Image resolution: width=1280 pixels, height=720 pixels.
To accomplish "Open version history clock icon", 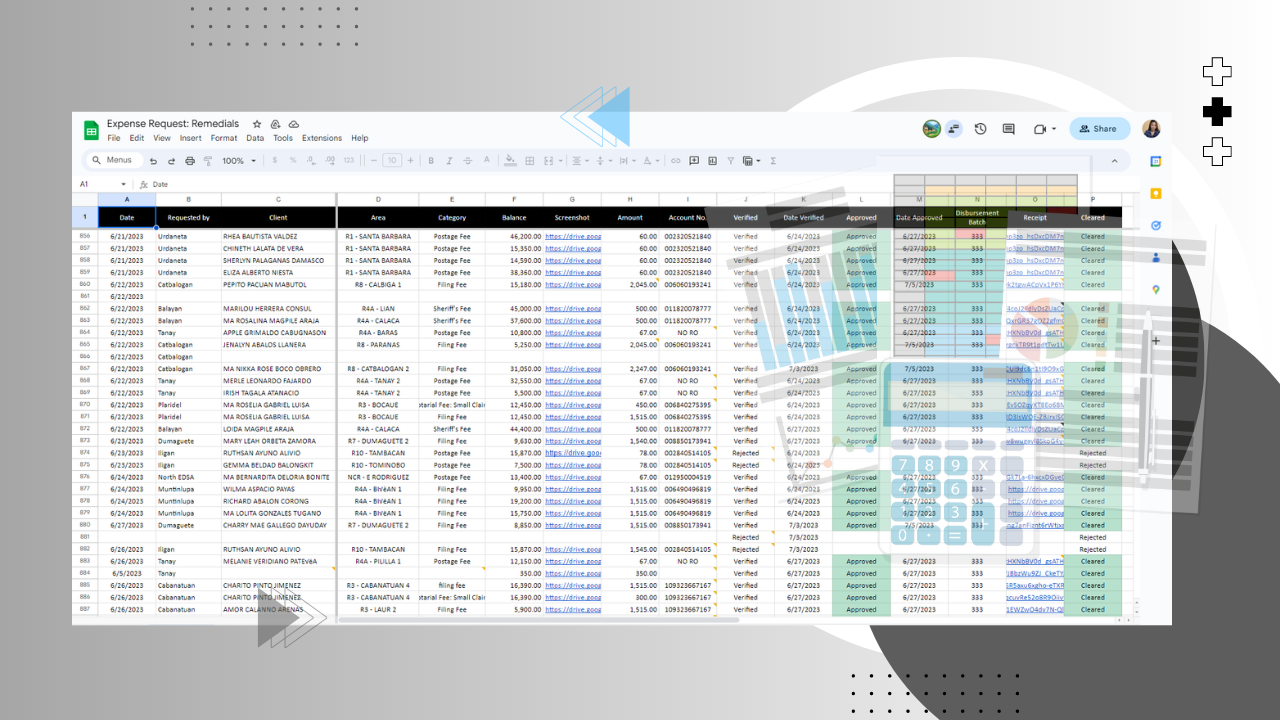I will click(x=980, y=129).
